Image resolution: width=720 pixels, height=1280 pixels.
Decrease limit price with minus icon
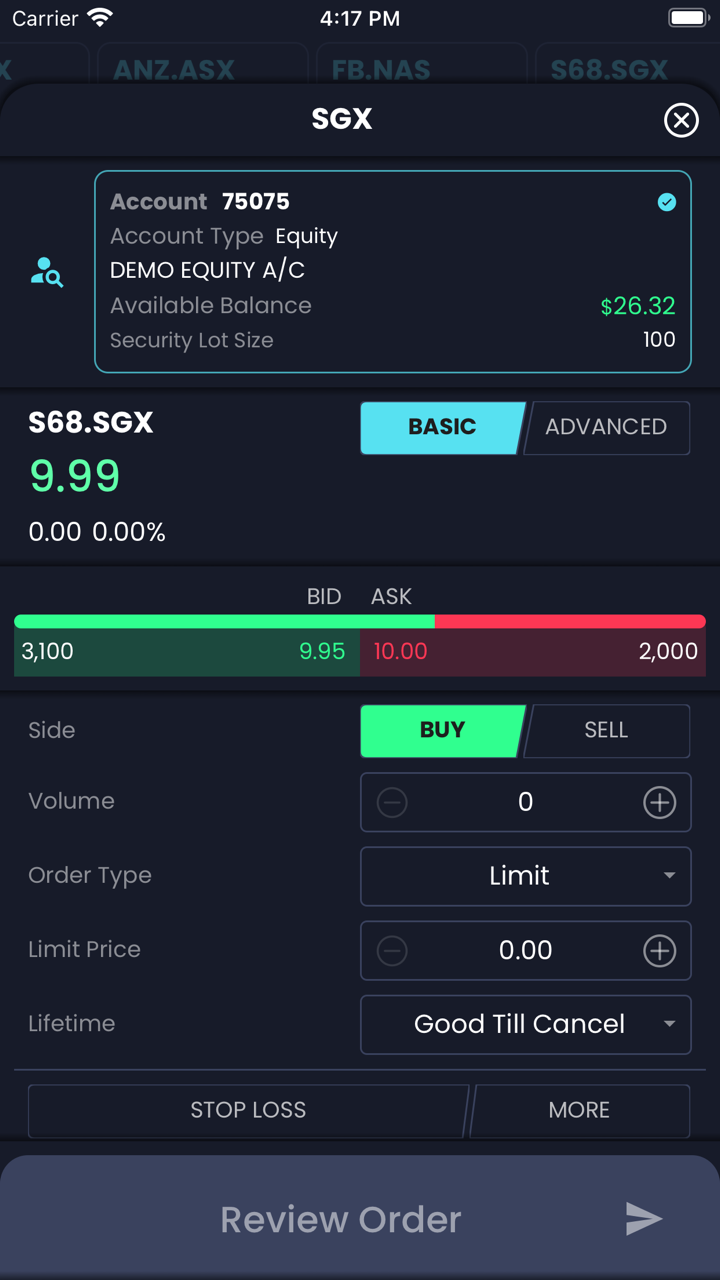[x=392, y=950]
